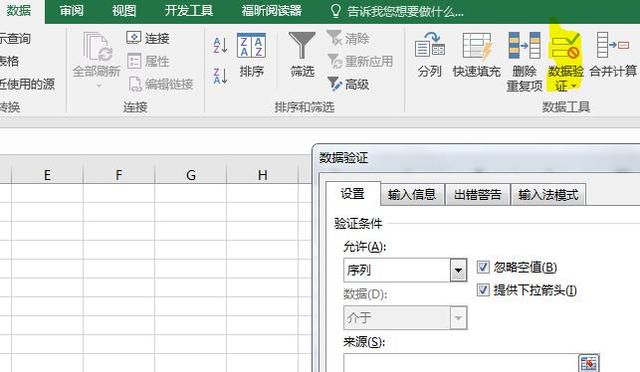Click Flash Fill (快速填充)
640x372 pixels.
coord(477,55)
